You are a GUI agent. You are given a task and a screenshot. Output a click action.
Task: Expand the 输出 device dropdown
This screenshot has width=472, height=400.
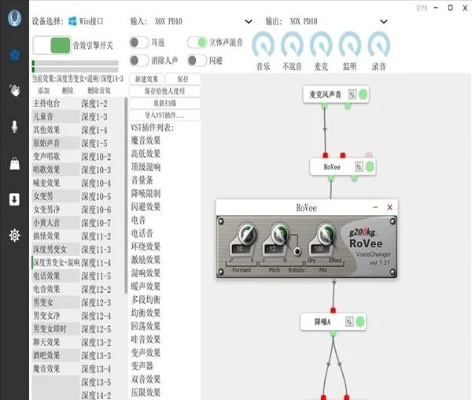point(384,22)
